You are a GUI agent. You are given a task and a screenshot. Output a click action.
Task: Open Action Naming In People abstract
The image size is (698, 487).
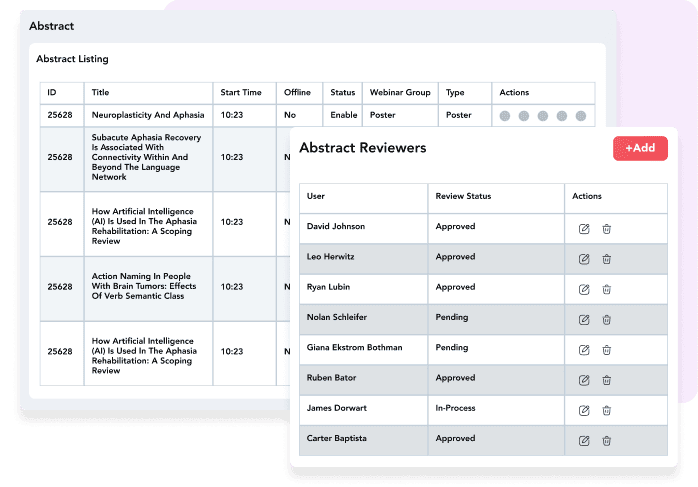pyautogui.click(x=139, y=287)
